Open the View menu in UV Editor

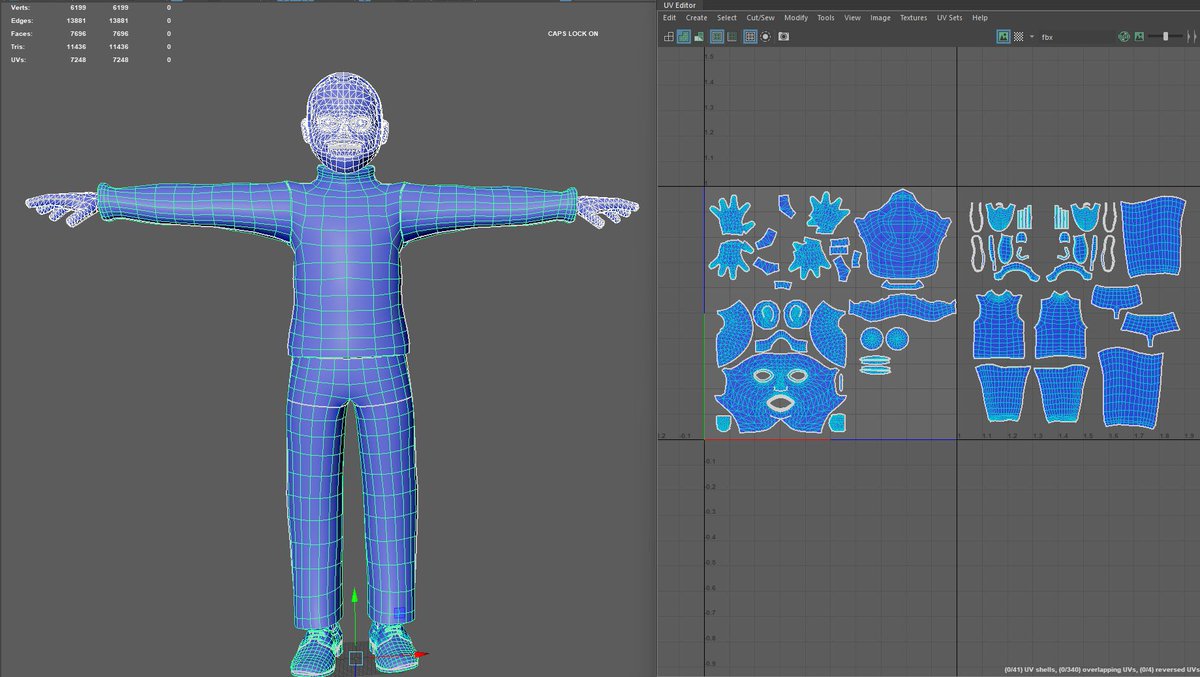(x=852, y=18)
